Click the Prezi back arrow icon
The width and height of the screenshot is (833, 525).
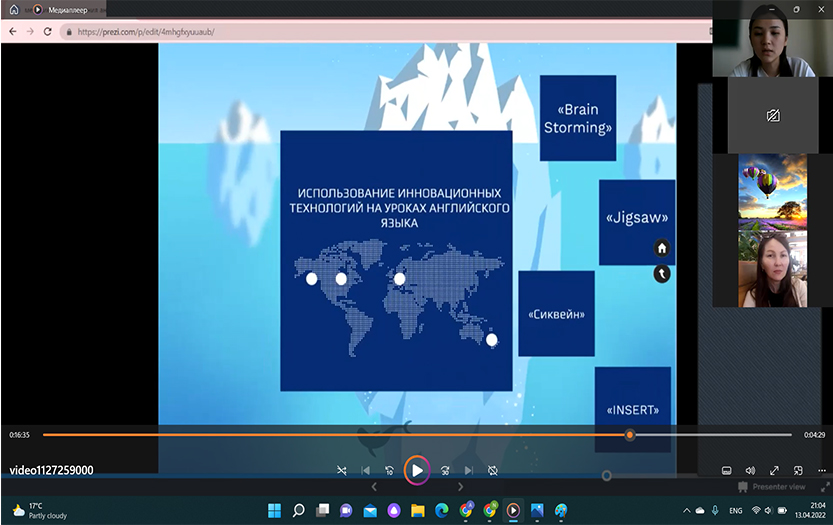click(x=661, y=273)
